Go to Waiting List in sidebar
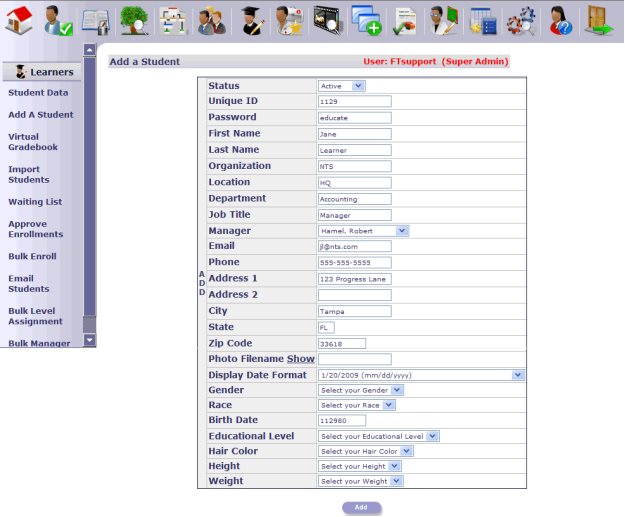The height and width of the screenshot is (517, 625). 35,202
